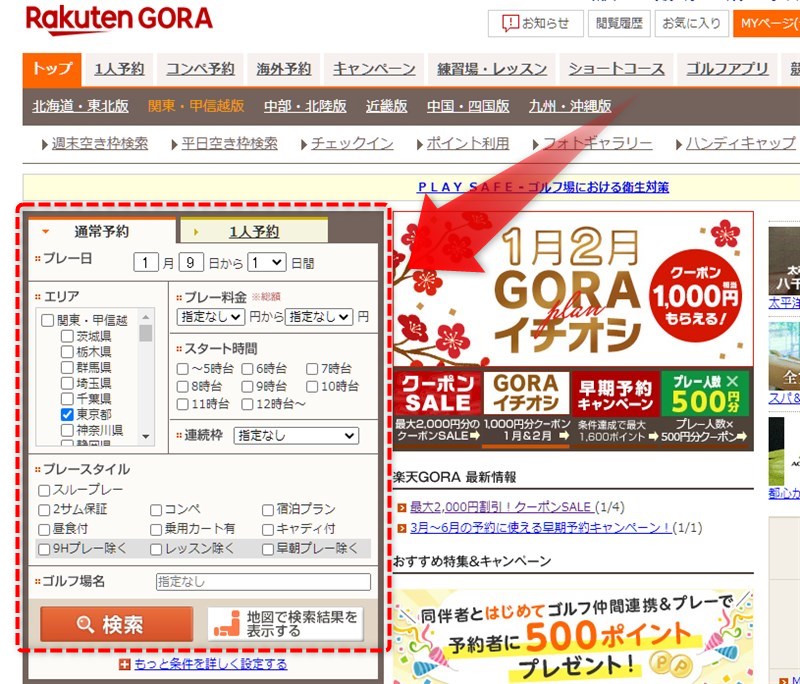This screenshot has width=800, height=684.
Task: Switch to 中部・北陸版 region
Action: [x=305, y=106]
